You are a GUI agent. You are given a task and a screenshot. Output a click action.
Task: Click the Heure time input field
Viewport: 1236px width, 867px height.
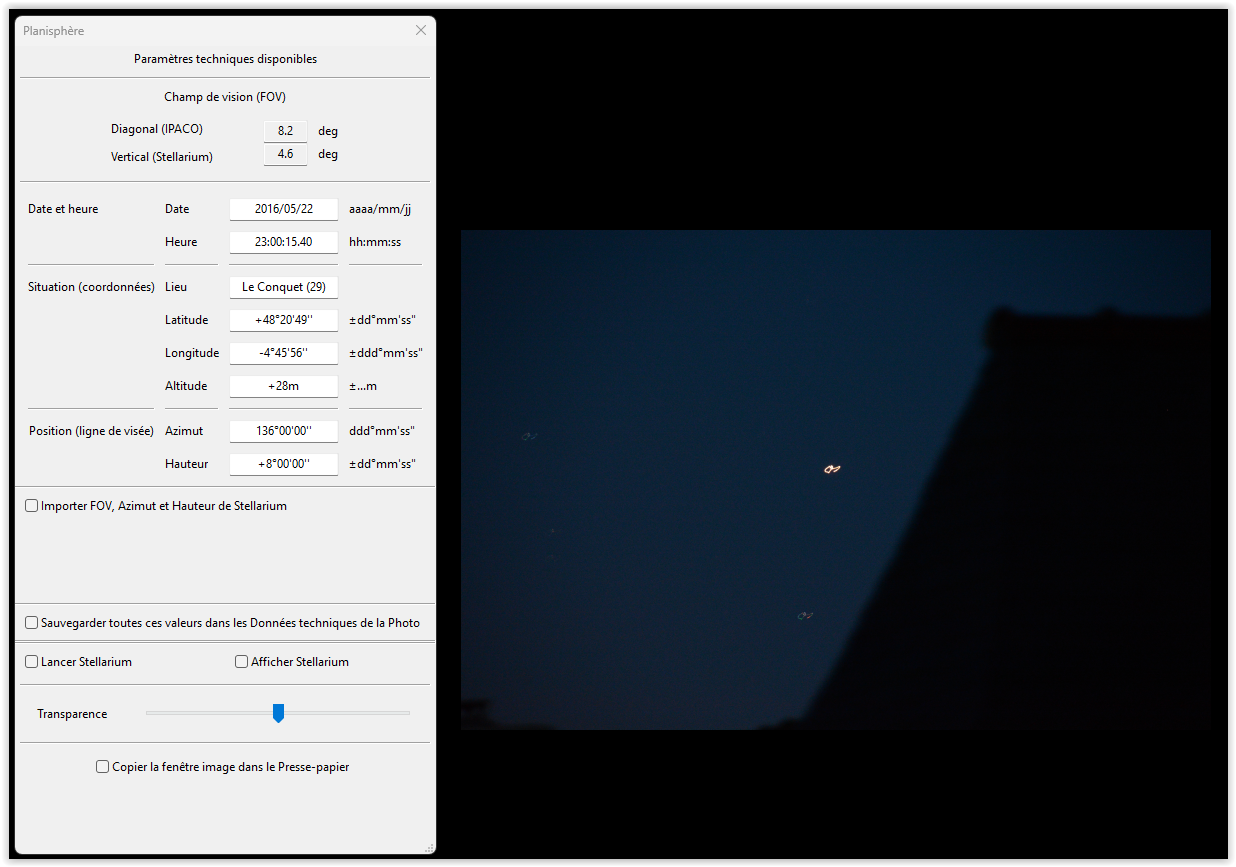283,242
